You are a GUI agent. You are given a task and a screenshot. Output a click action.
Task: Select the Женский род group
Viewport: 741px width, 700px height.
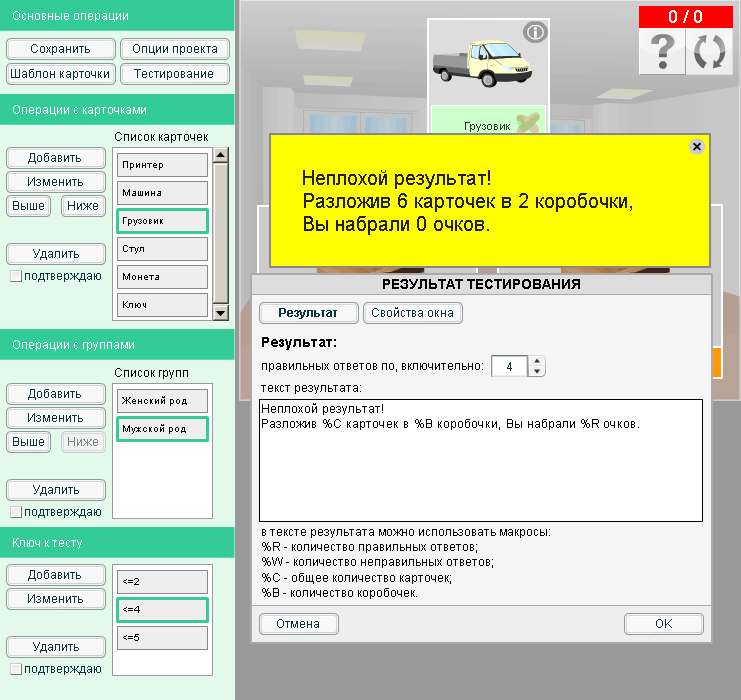click(162, 401)
